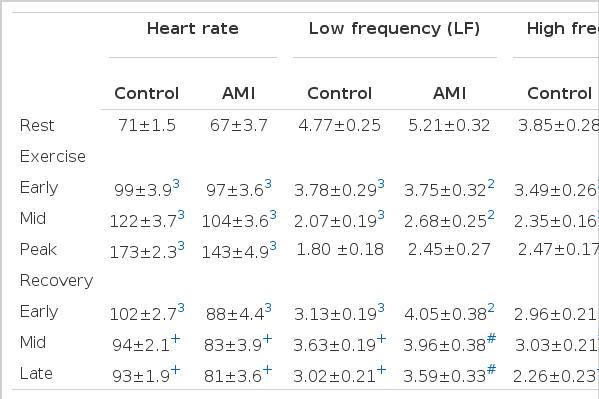The height and width of the screenshot is (399, 599).
Task: Click the Exercise section label
Action: (x=53, y=156)
